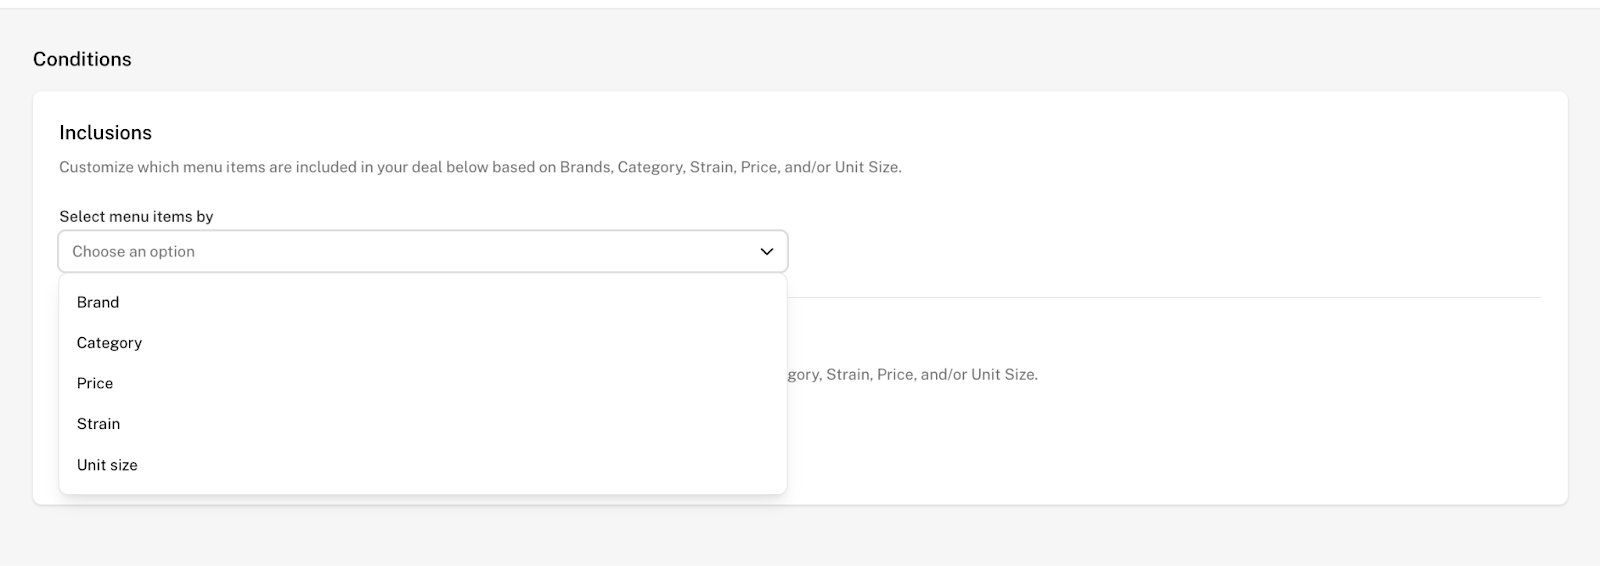Image resolution: width=1600 pixels, height=566 pixels.
Task: Select Brand from the dropdown list
Action: pos(98,302)
